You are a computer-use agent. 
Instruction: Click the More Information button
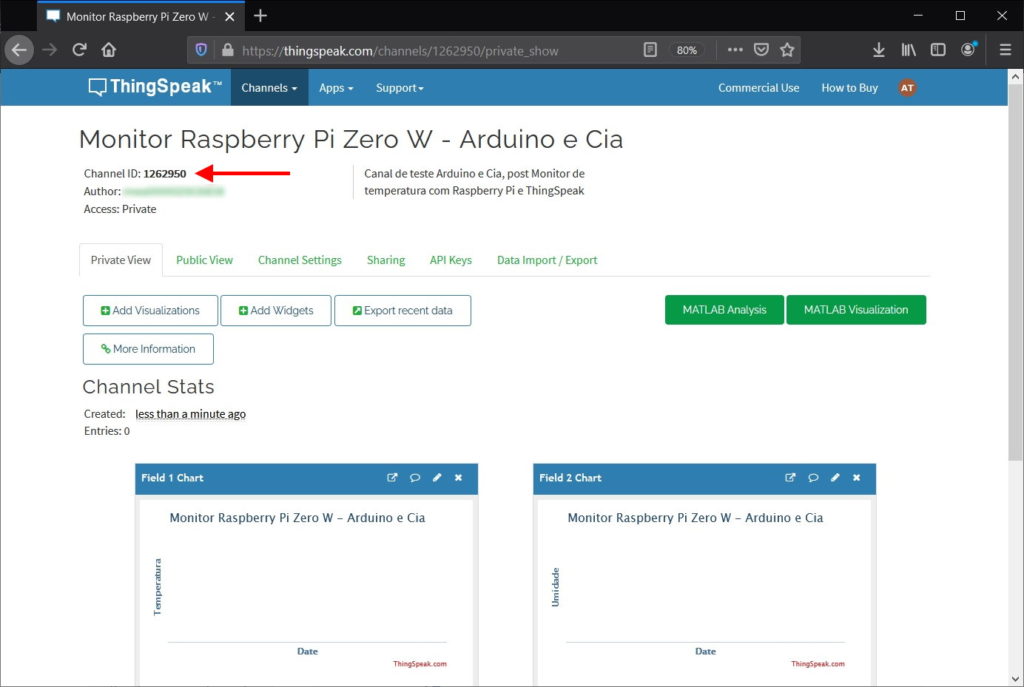(148, 349)
